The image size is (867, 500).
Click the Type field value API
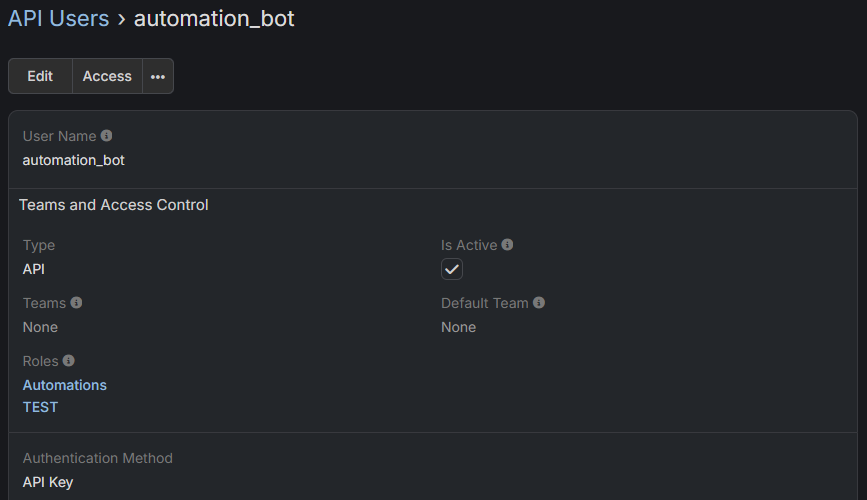point(34,269)
